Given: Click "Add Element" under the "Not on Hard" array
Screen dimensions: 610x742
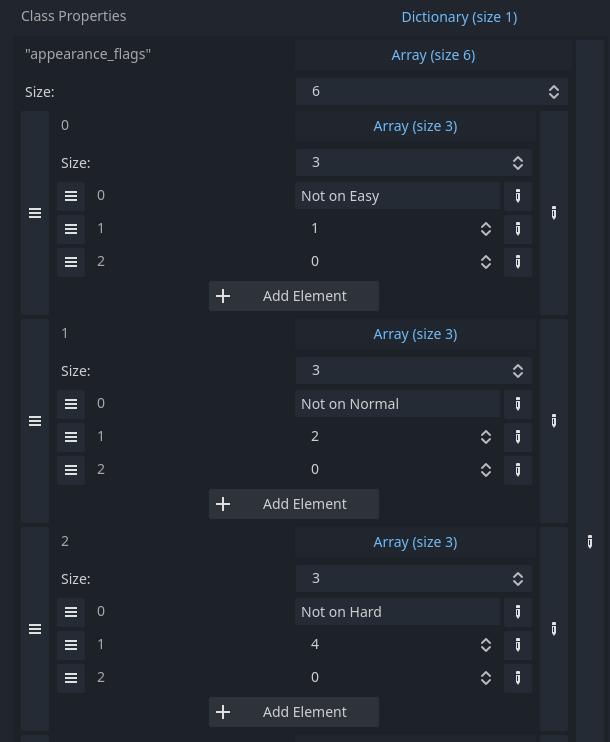Looking at the screenshot, I should tap(294, 712).
